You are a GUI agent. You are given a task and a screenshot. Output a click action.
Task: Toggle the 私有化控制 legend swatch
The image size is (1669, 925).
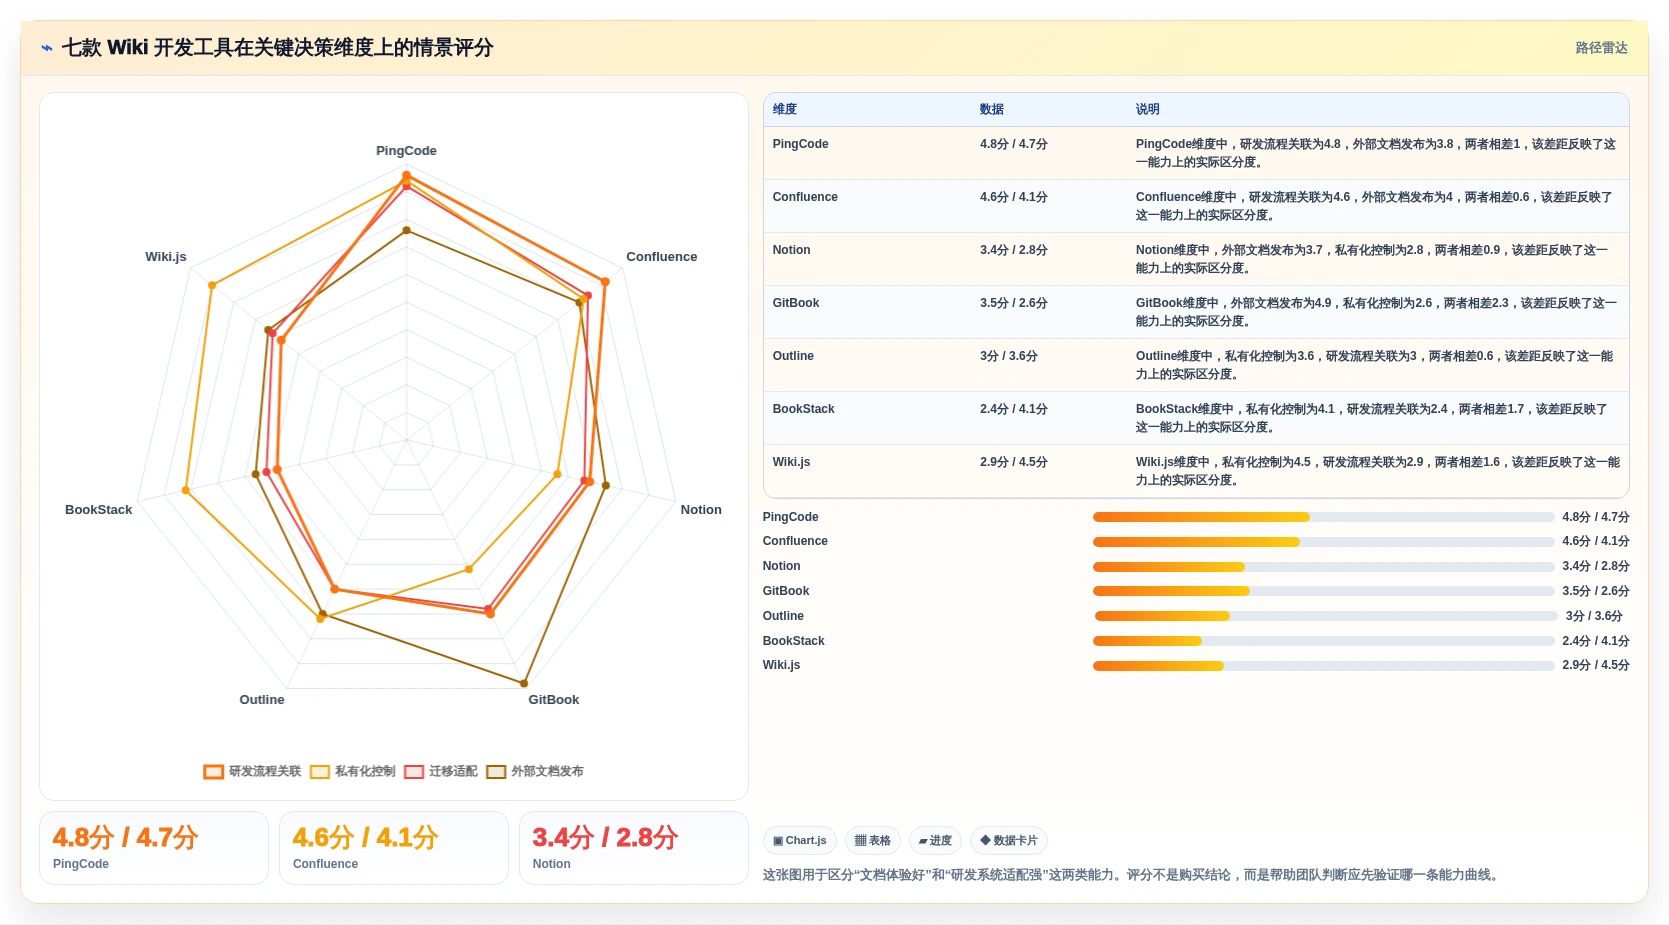(x=320, y=772)
